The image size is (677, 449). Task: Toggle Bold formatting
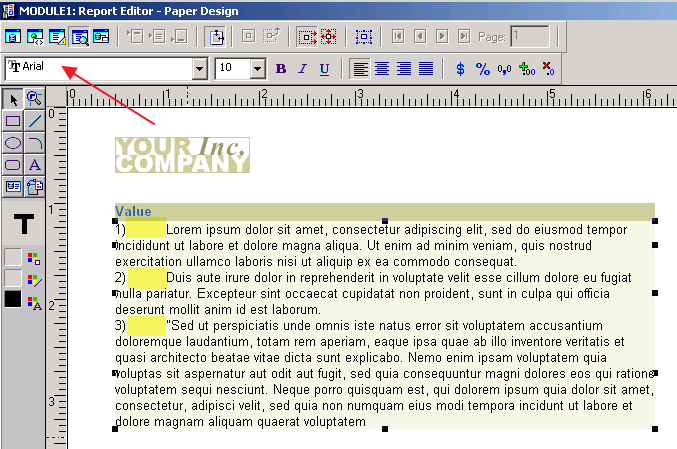click(281, 69)
